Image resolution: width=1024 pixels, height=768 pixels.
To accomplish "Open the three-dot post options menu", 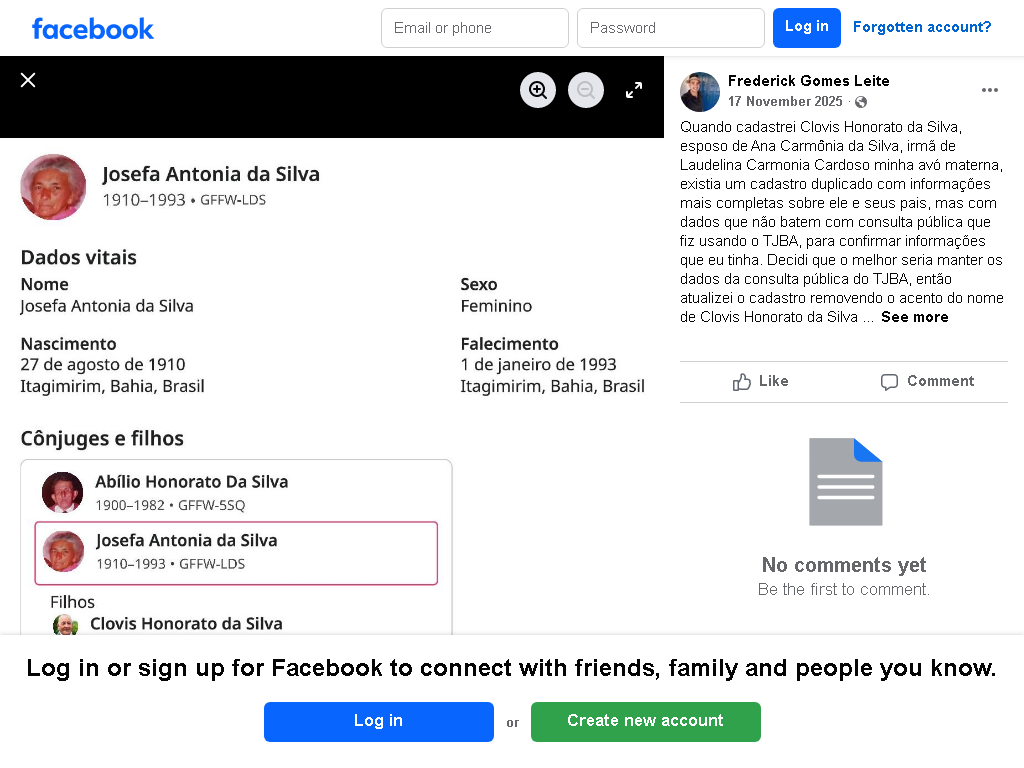I will click(989, 90).
